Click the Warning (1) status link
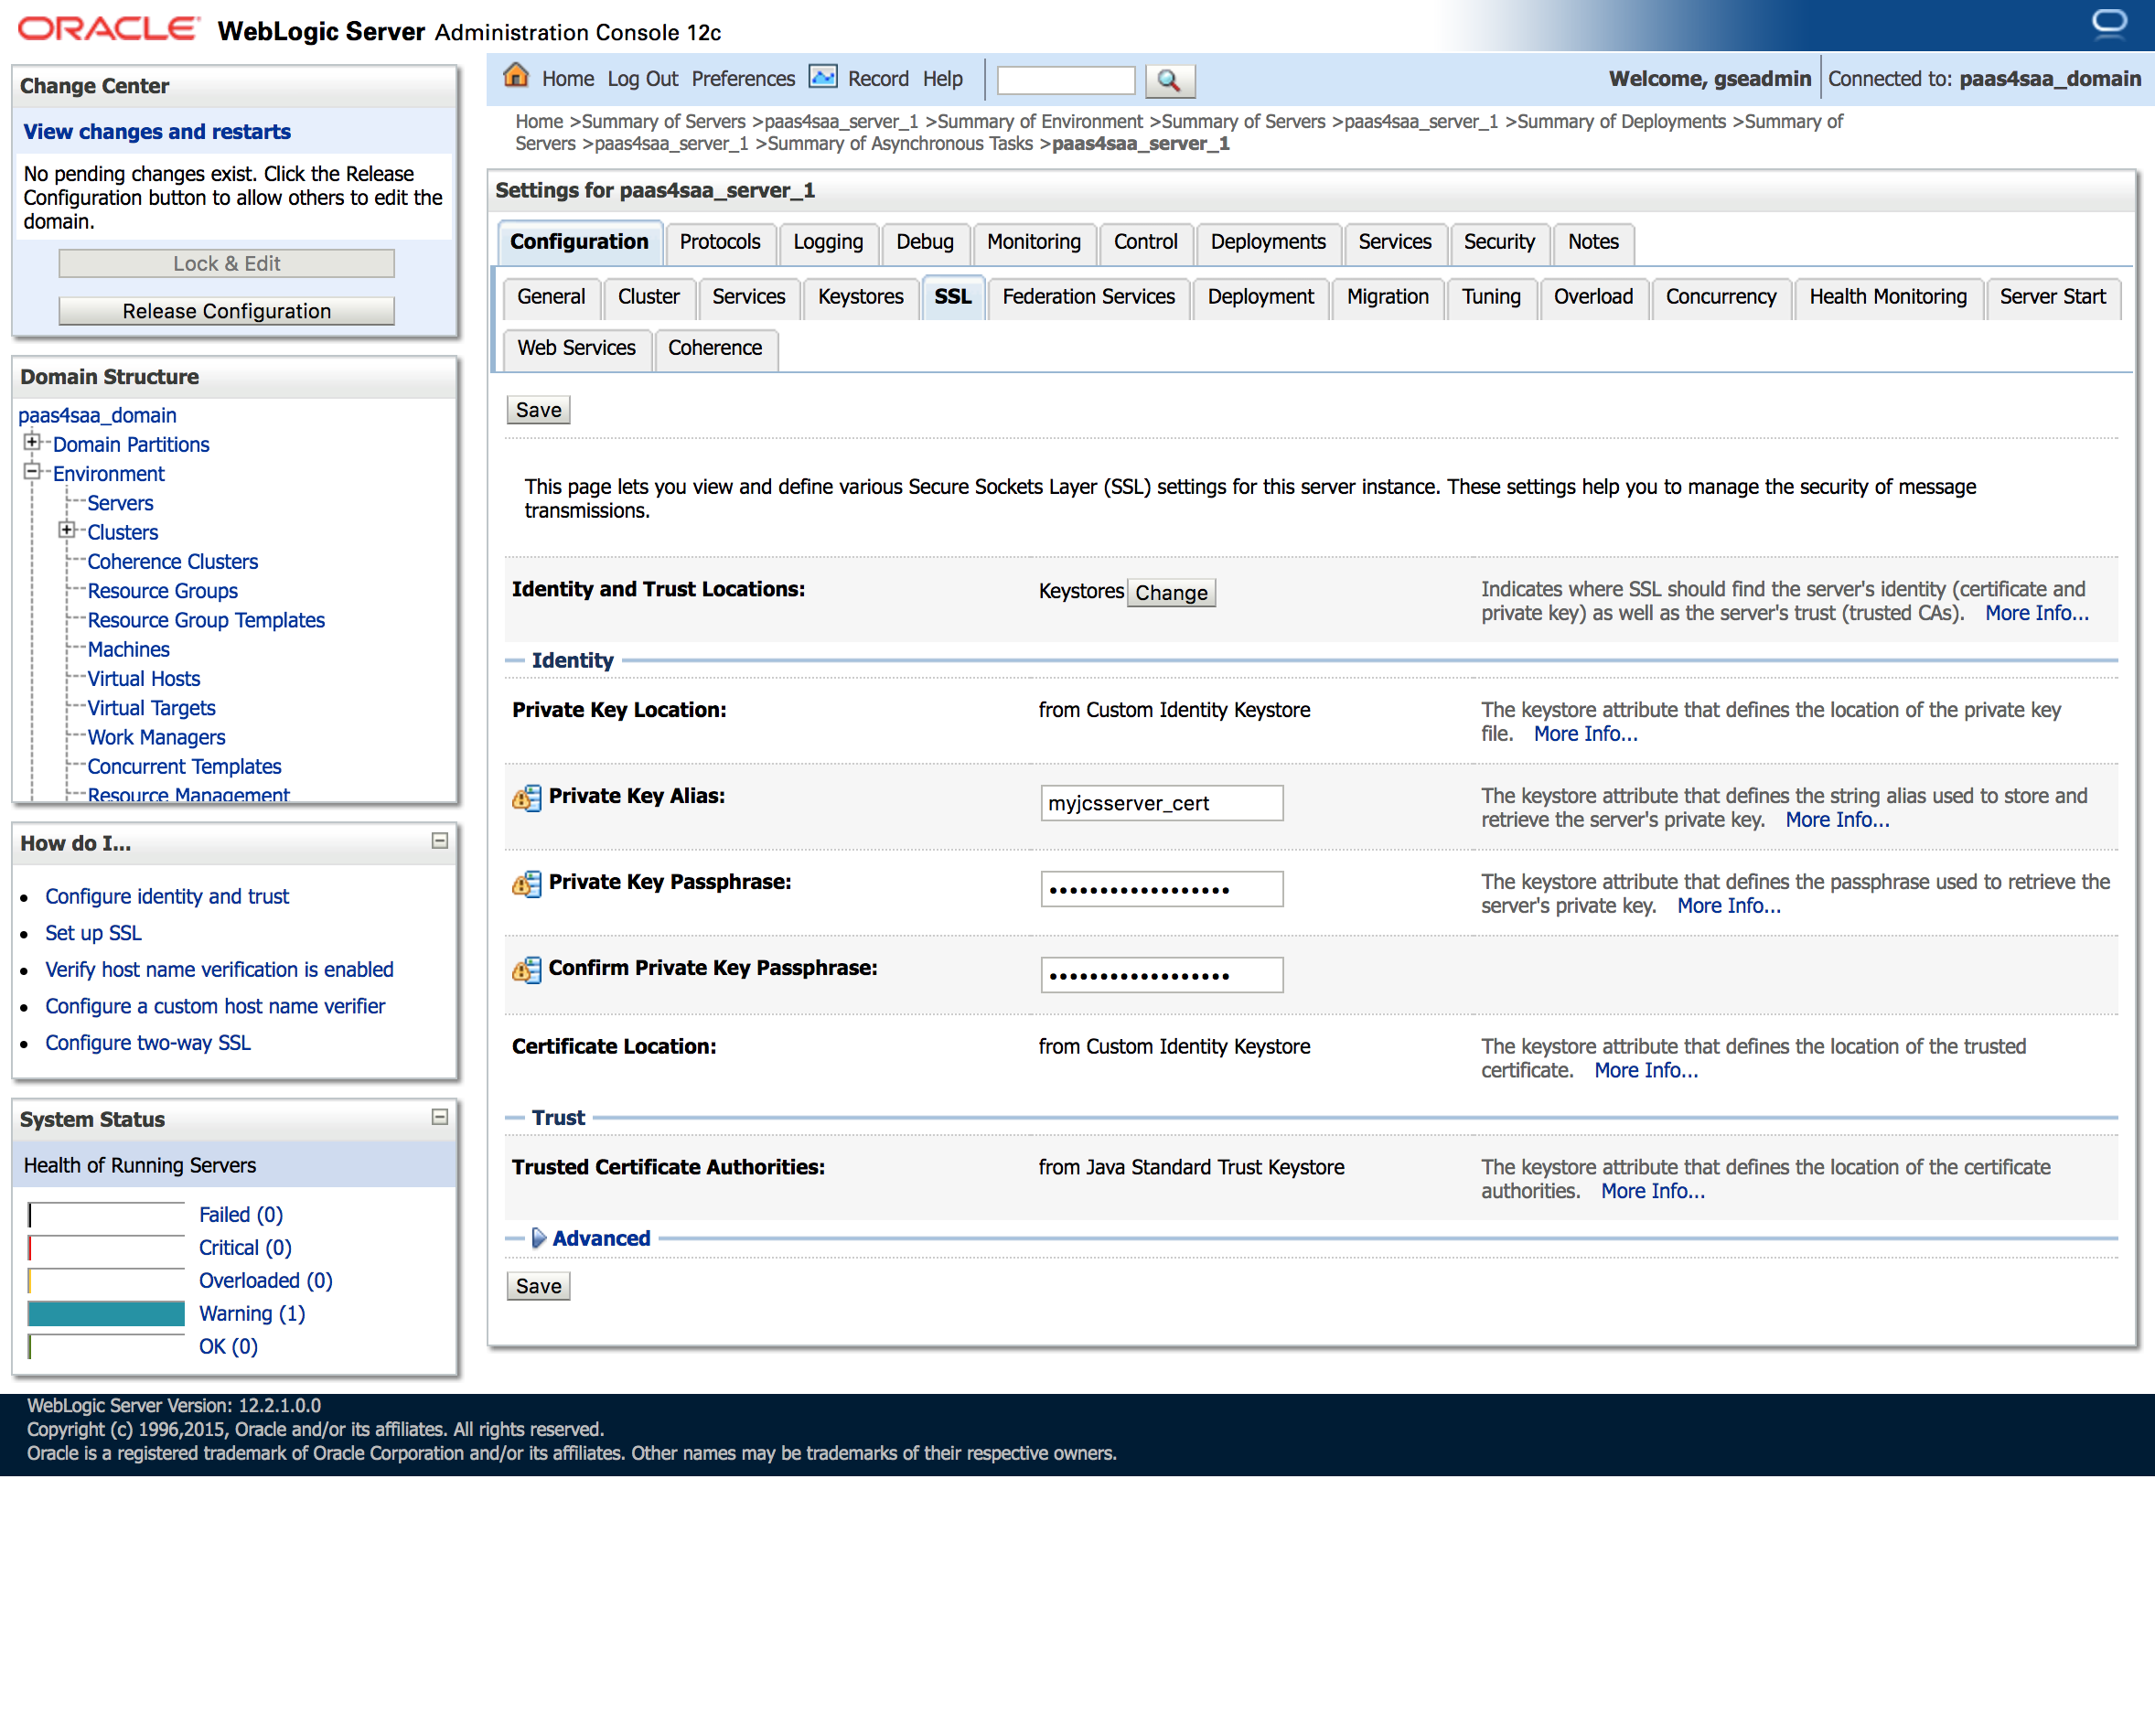 coord(252,1314)
